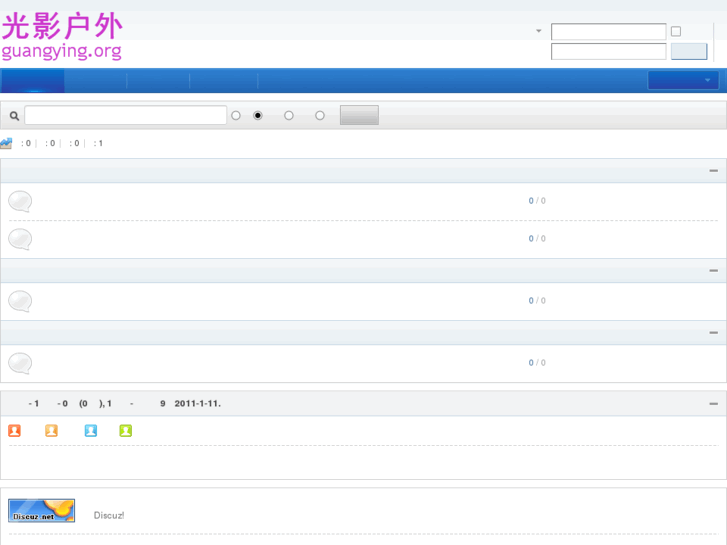Select the already filled search radio button

coord(258,115)
